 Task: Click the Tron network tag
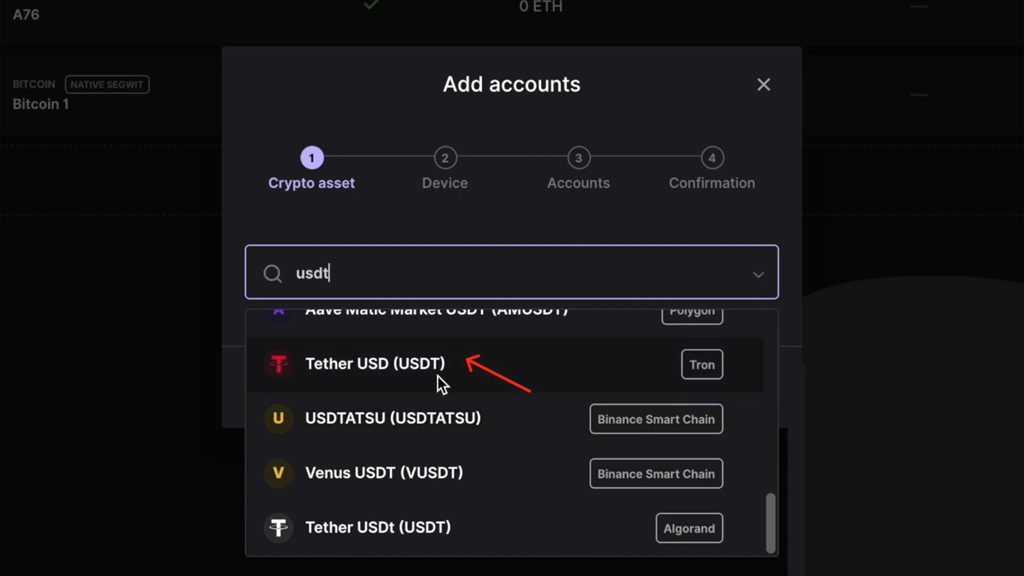[x=702, y=364]
